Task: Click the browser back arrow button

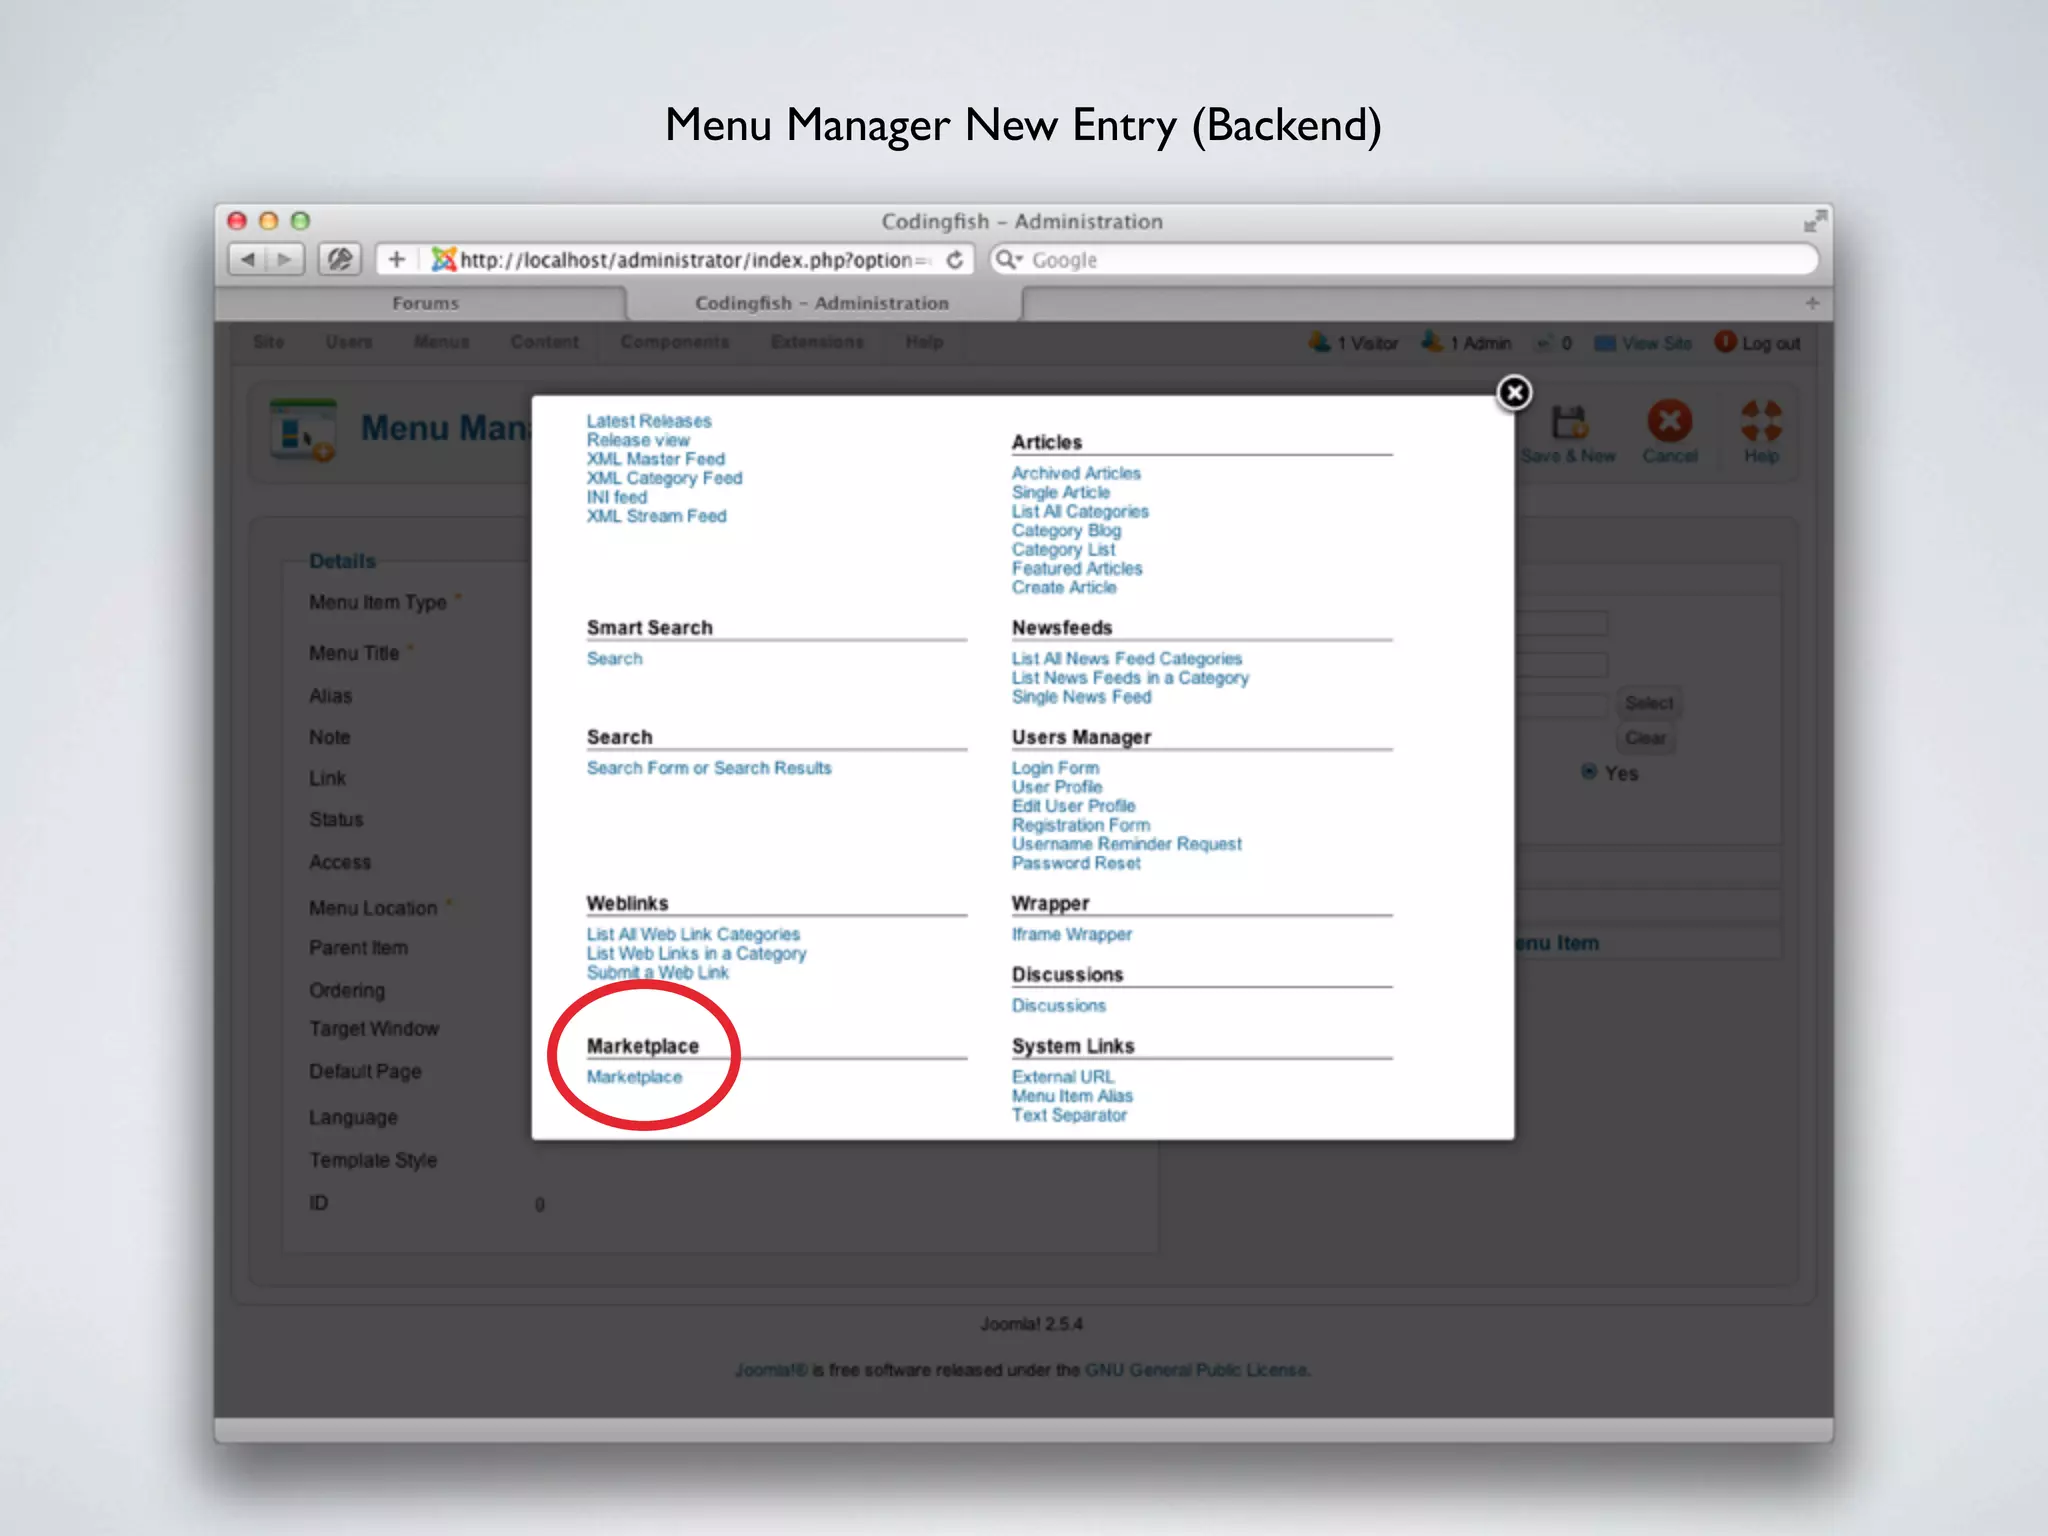Action: 247,260
